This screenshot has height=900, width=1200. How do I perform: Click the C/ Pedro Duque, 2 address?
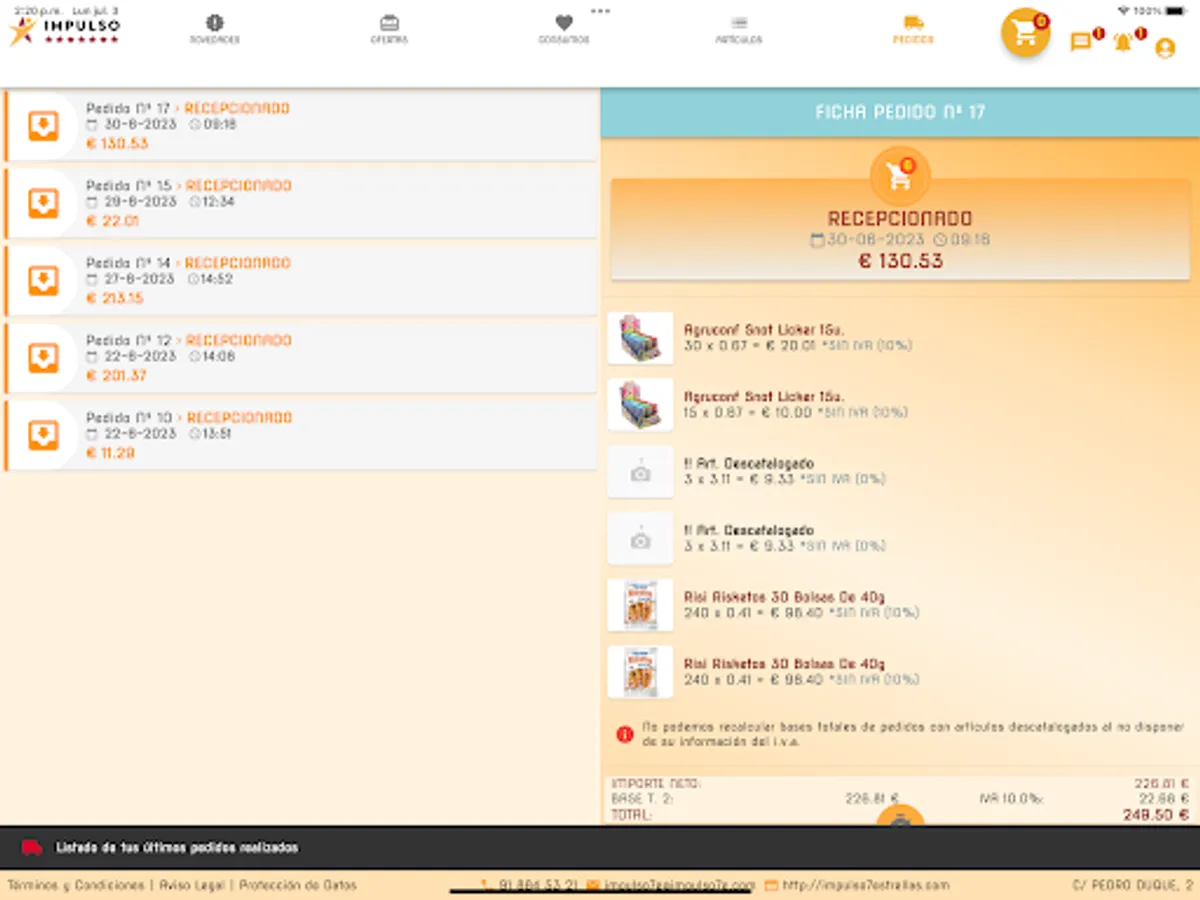1132,885
